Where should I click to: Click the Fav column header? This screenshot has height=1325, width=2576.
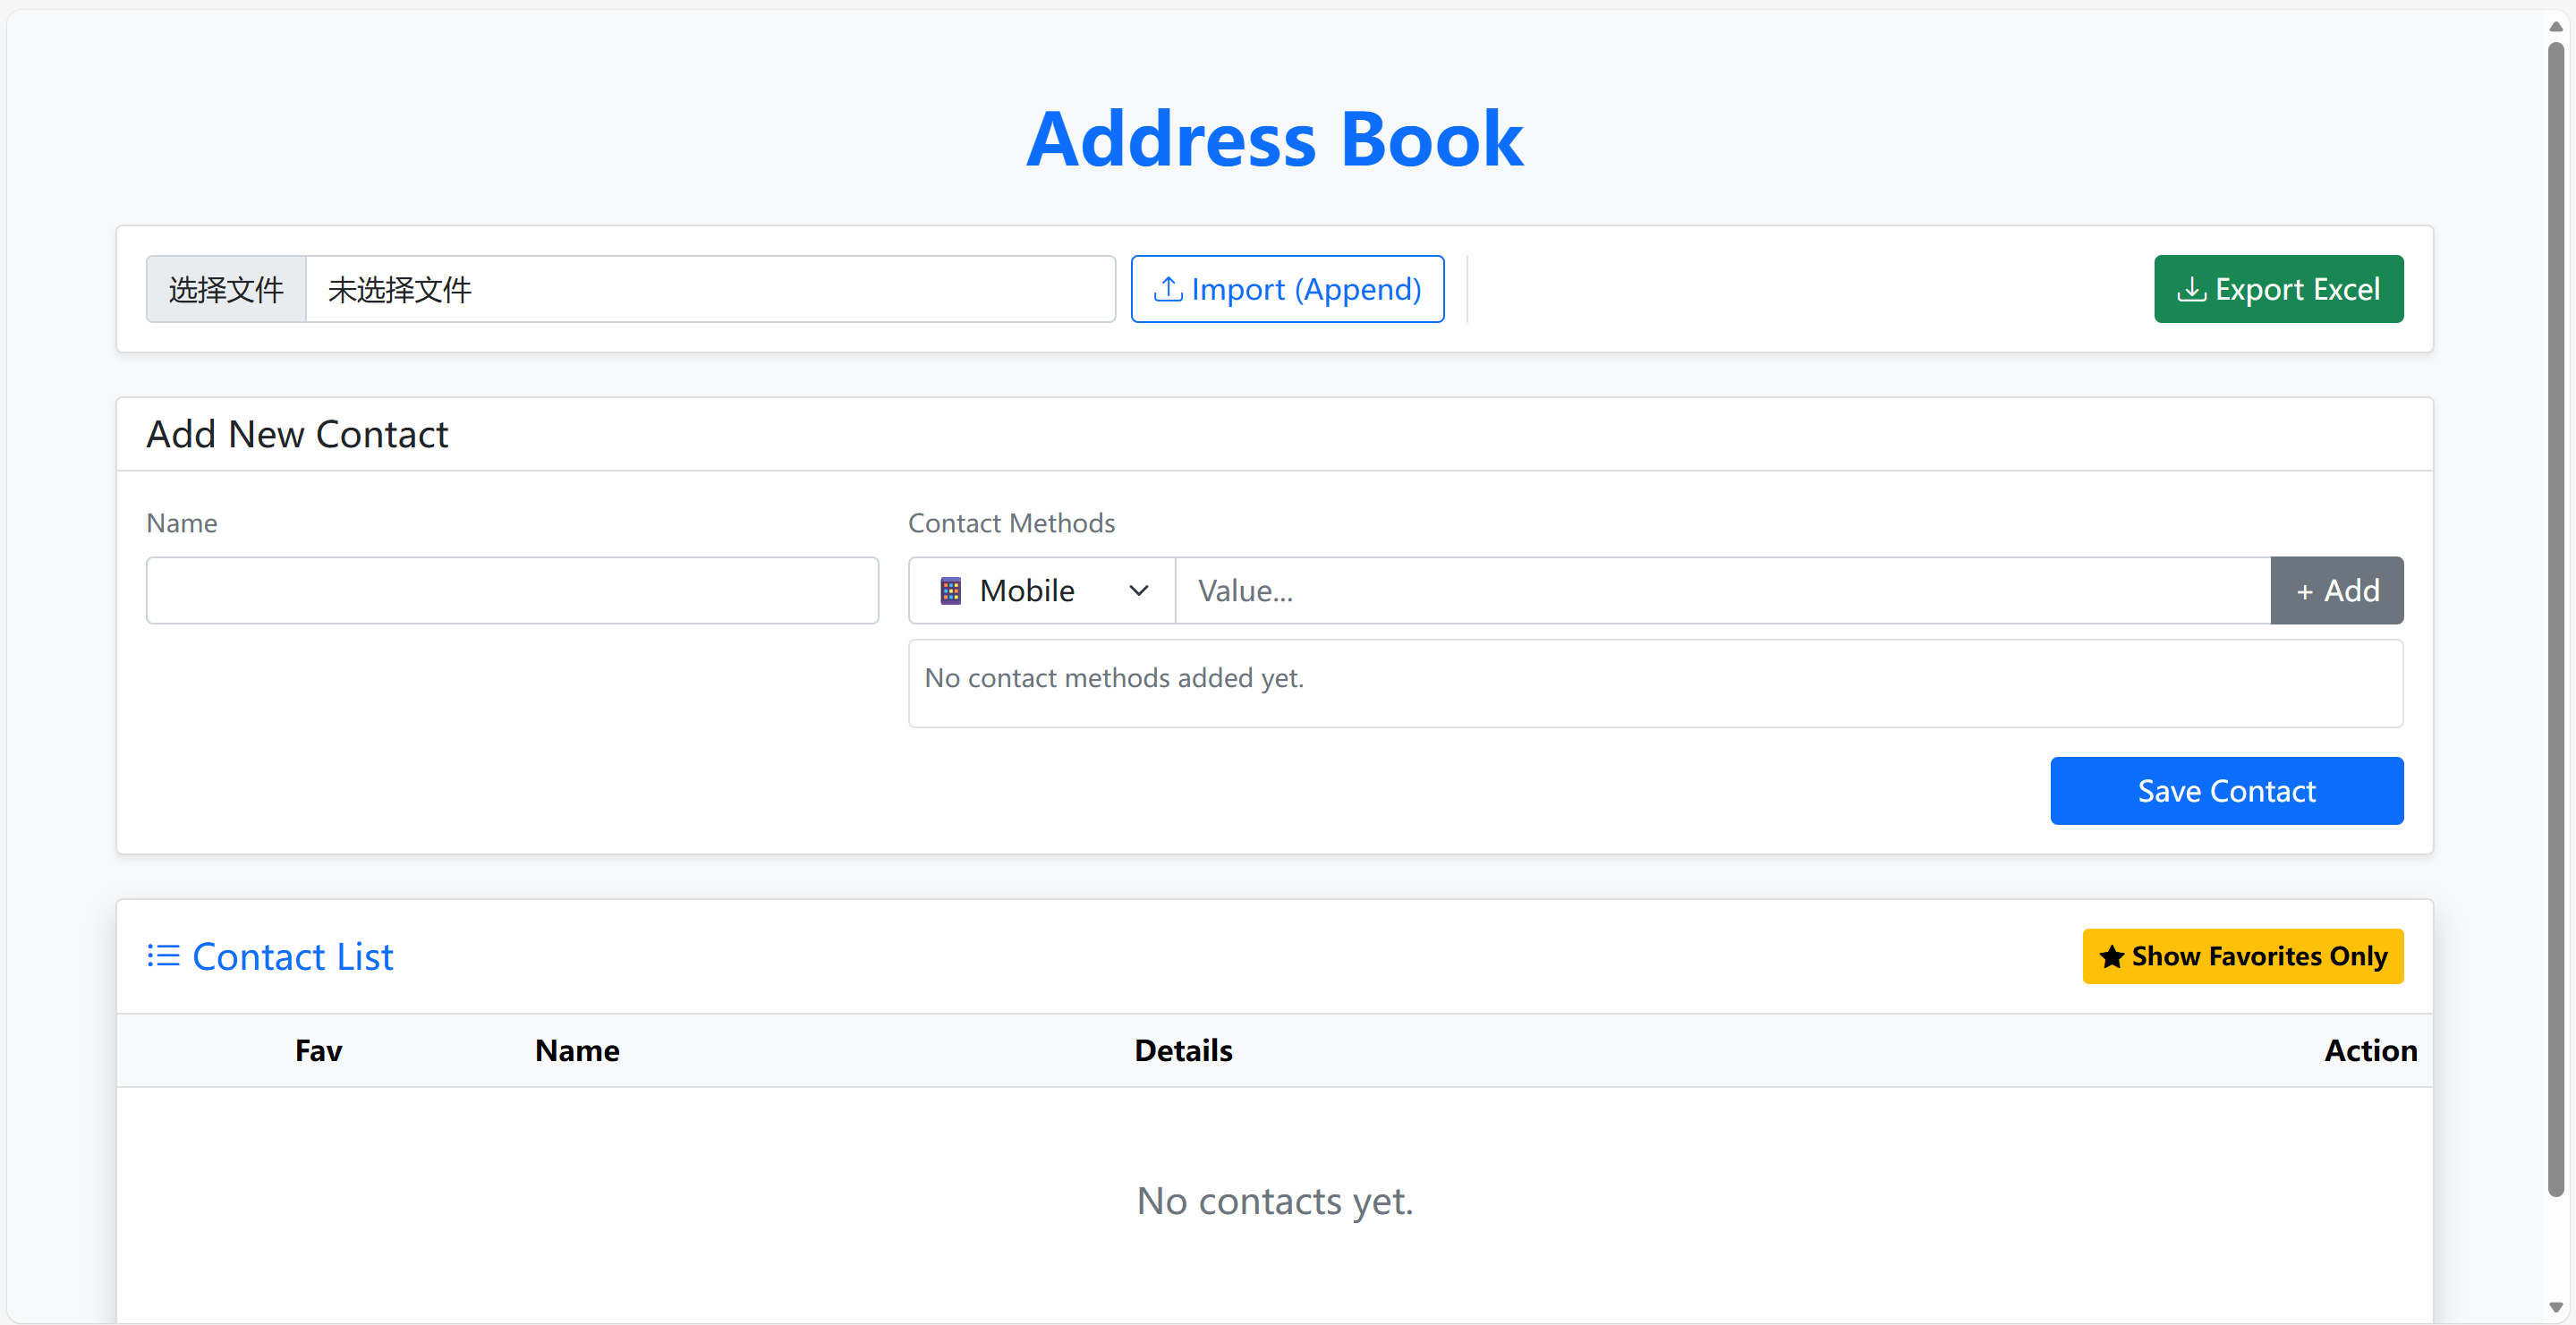318,1050
